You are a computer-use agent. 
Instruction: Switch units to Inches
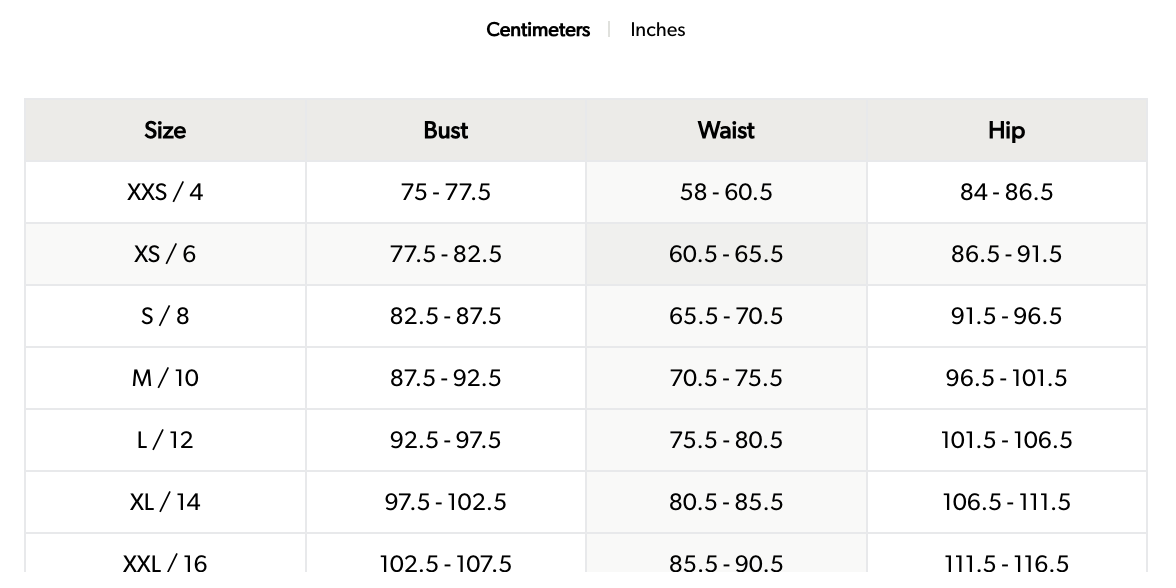click(x=657, y=30)
